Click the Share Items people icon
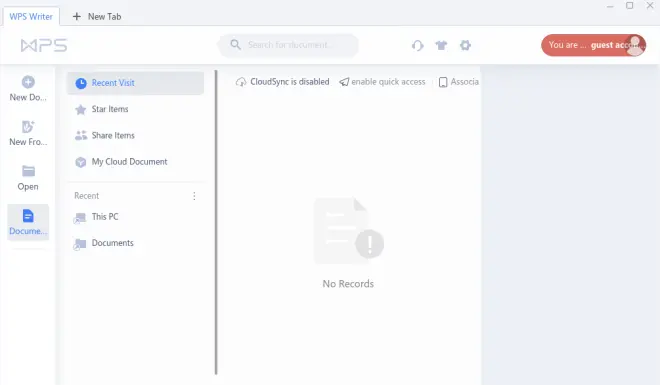The height and width of the screenshot is (385, 660). [x=81, y=135]
